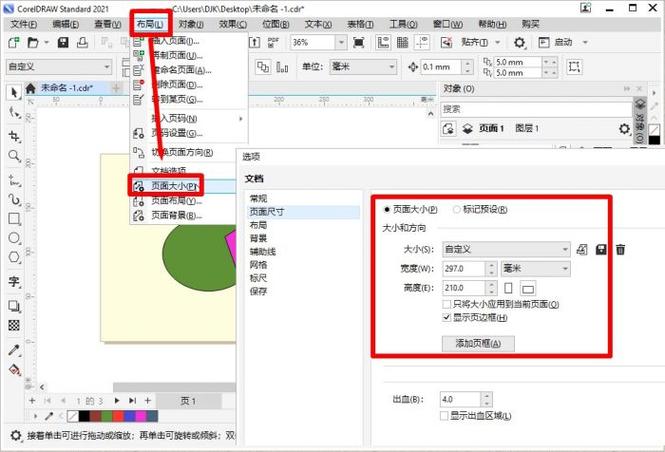Choose the landscape orientation button in dialog

[528, 289]
